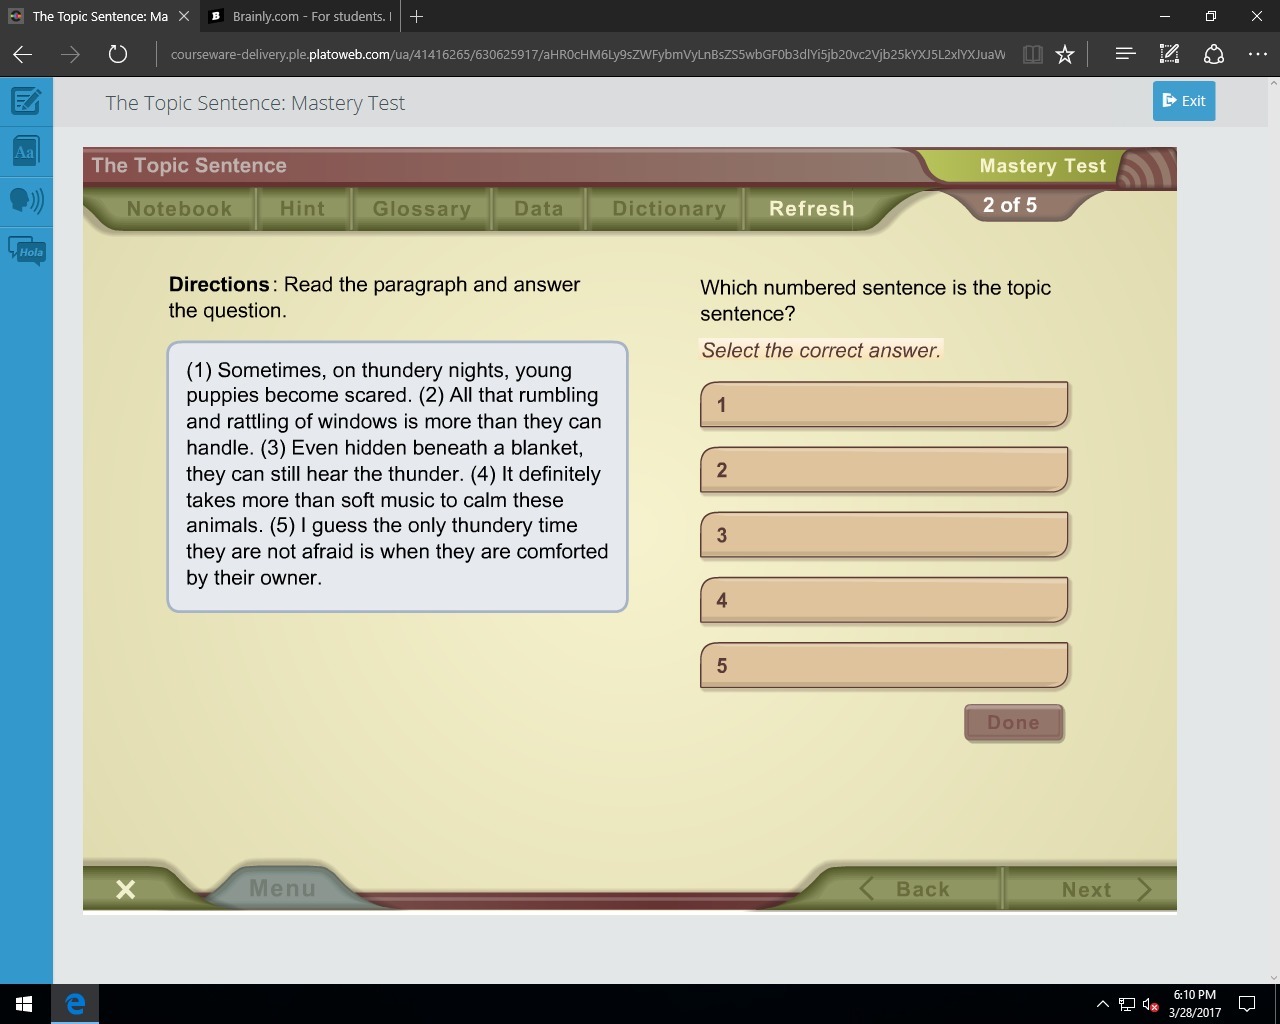Open the Menu button at bottom
This screenshot has width=1280, height=1024.
282,888
